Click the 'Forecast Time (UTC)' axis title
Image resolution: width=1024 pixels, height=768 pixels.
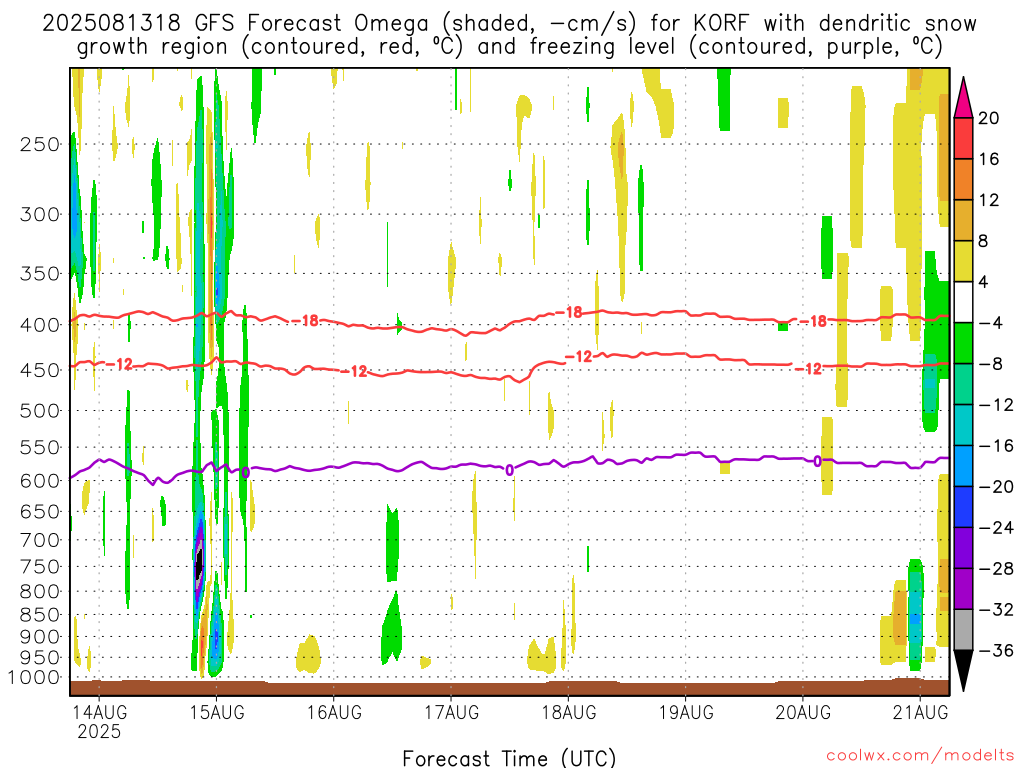click(509, 758)
